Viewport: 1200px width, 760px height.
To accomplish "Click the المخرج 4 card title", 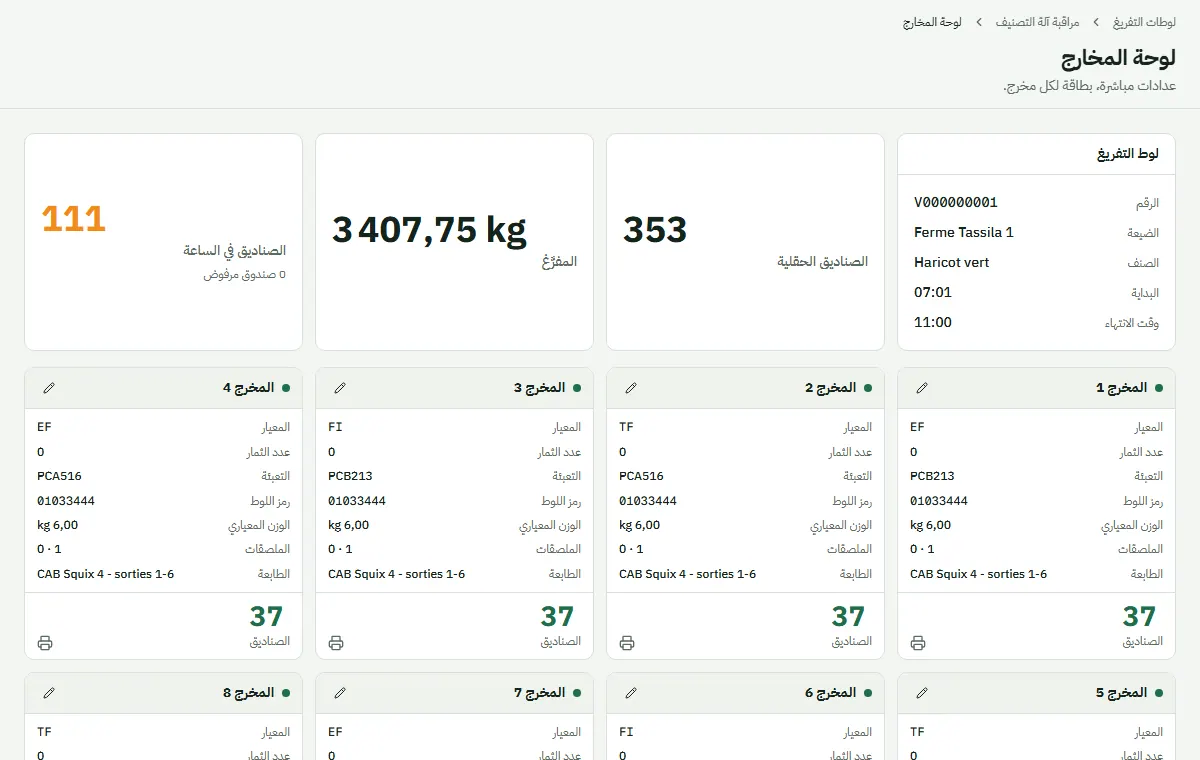I will point(249,388).
